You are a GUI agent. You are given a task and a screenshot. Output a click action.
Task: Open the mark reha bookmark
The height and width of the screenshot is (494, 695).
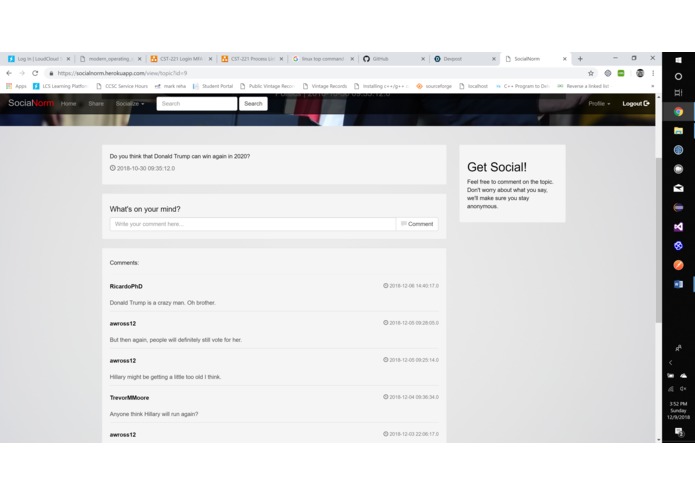[x=170, y=86]
